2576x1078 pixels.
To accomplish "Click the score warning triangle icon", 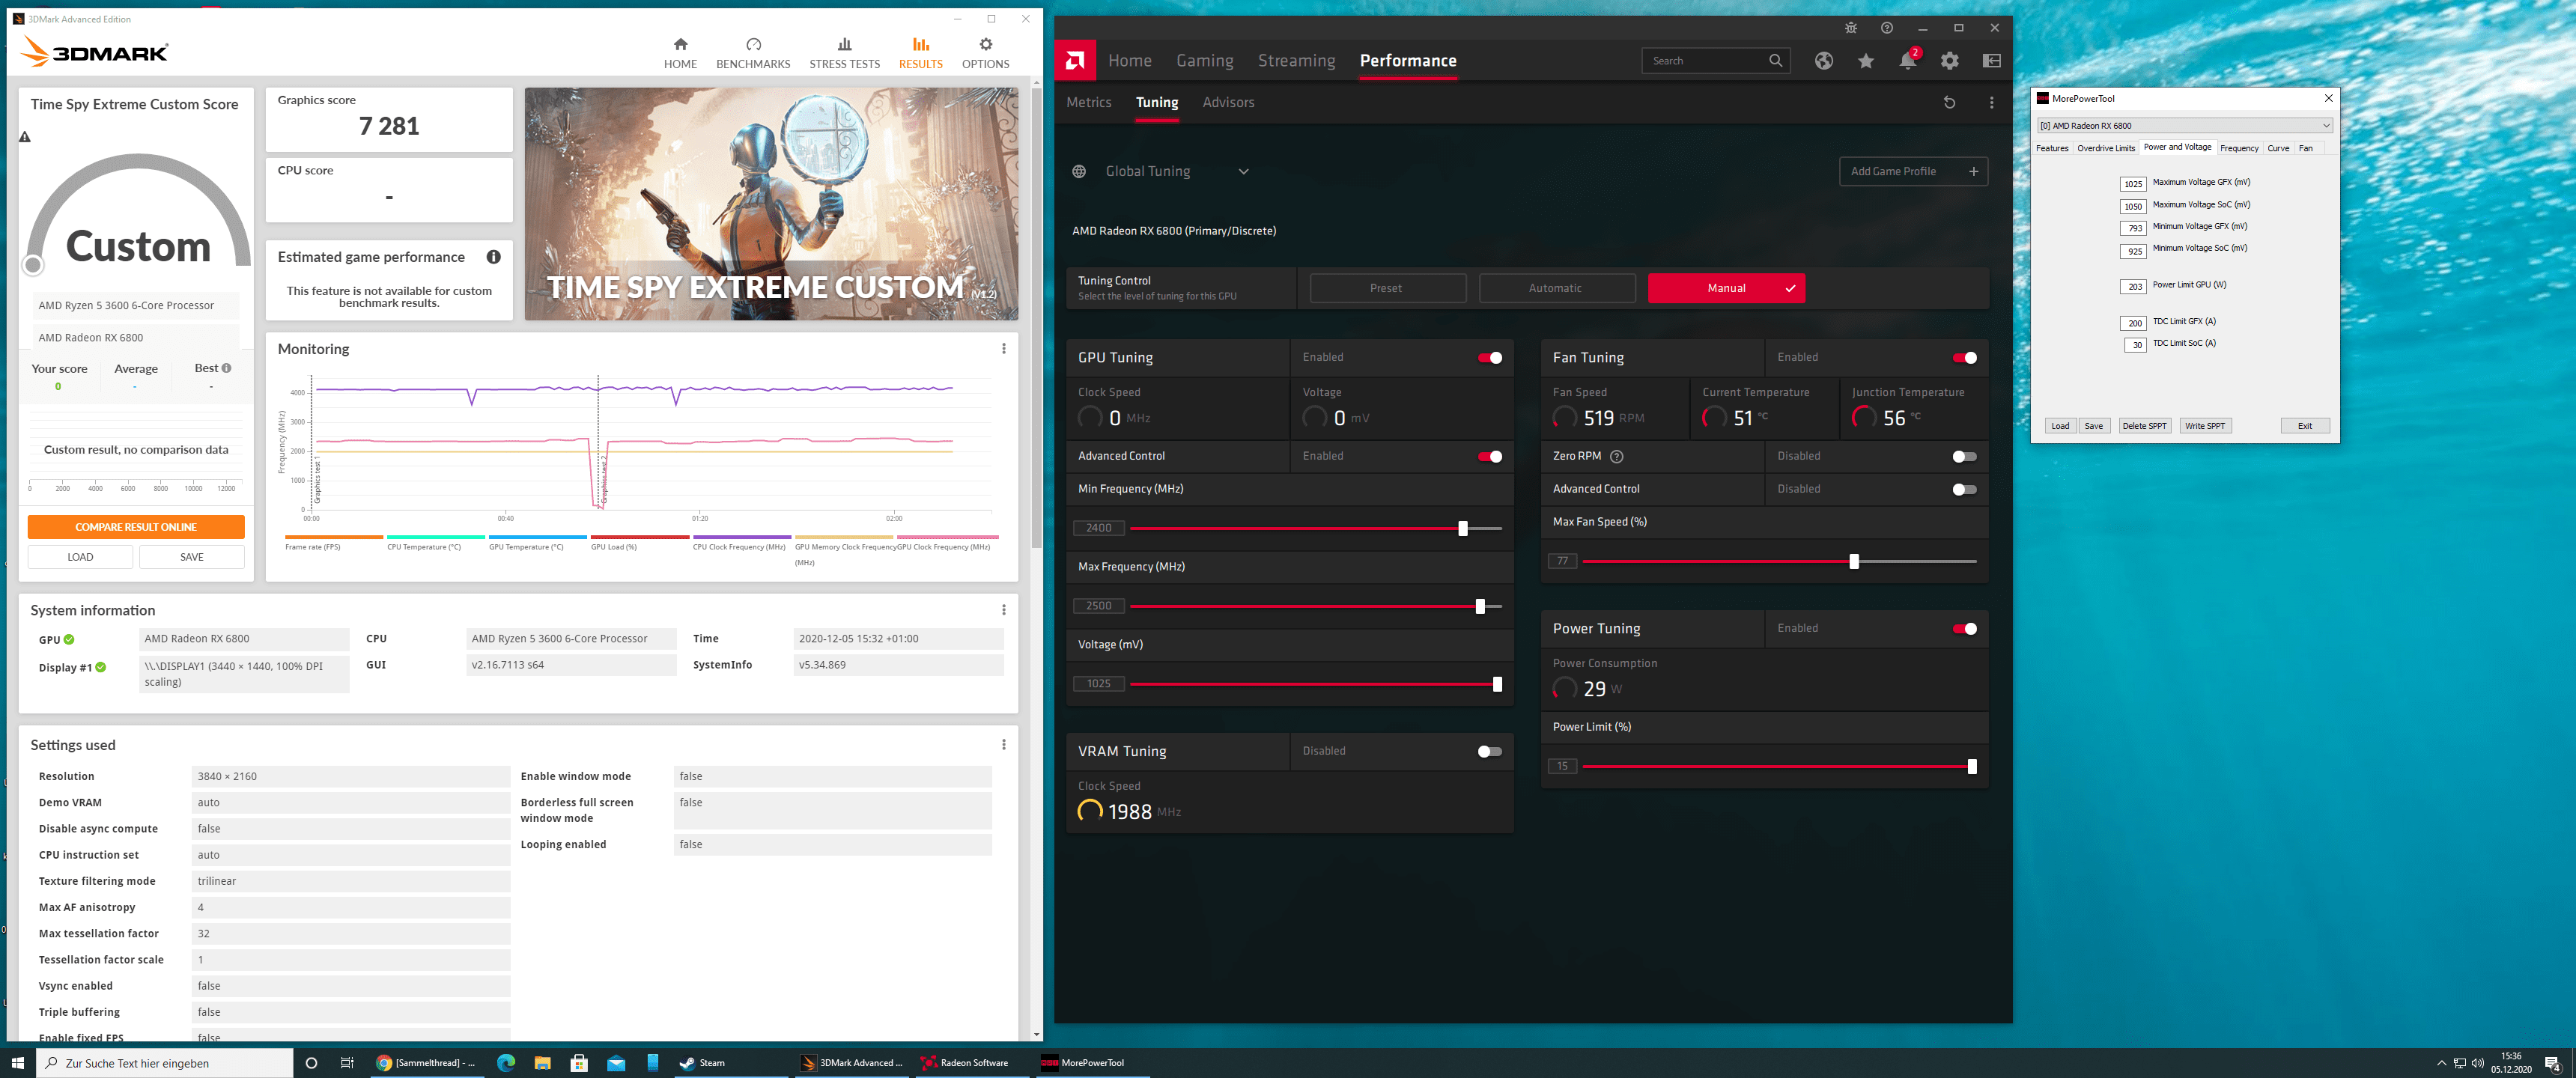I will tap(25, 137).
